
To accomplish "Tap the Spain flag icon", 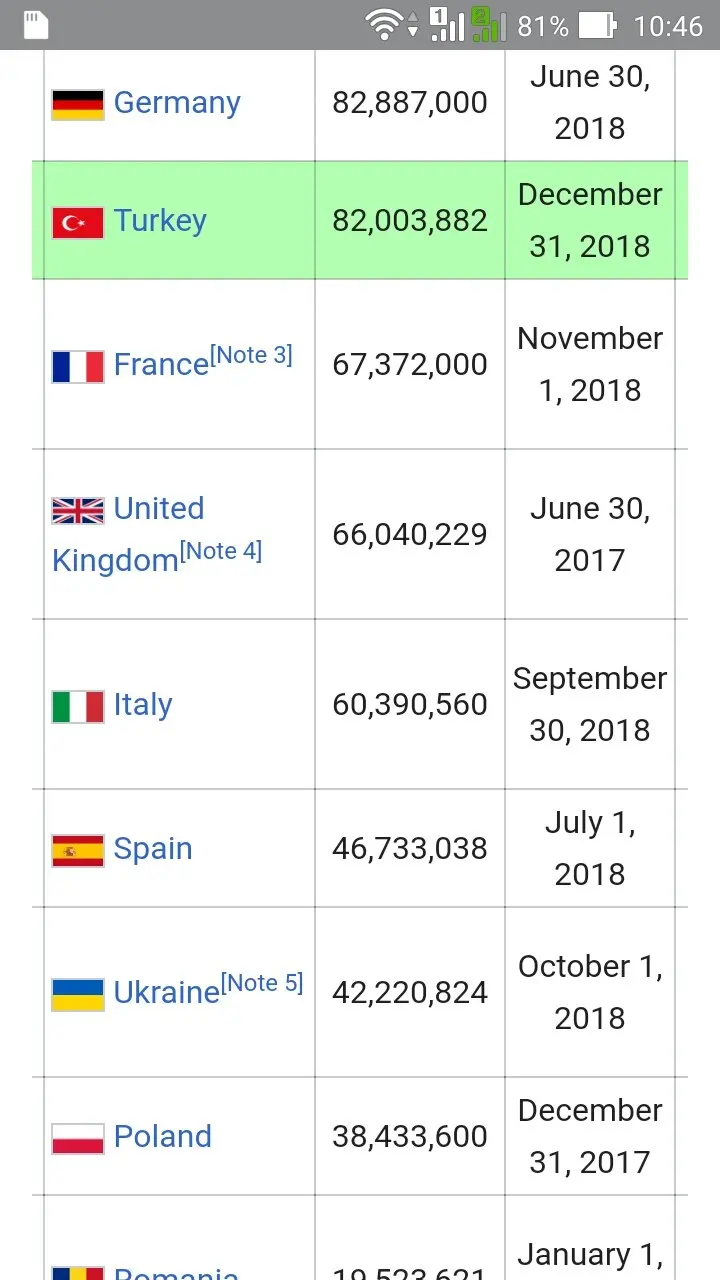I will click(78, 850).
